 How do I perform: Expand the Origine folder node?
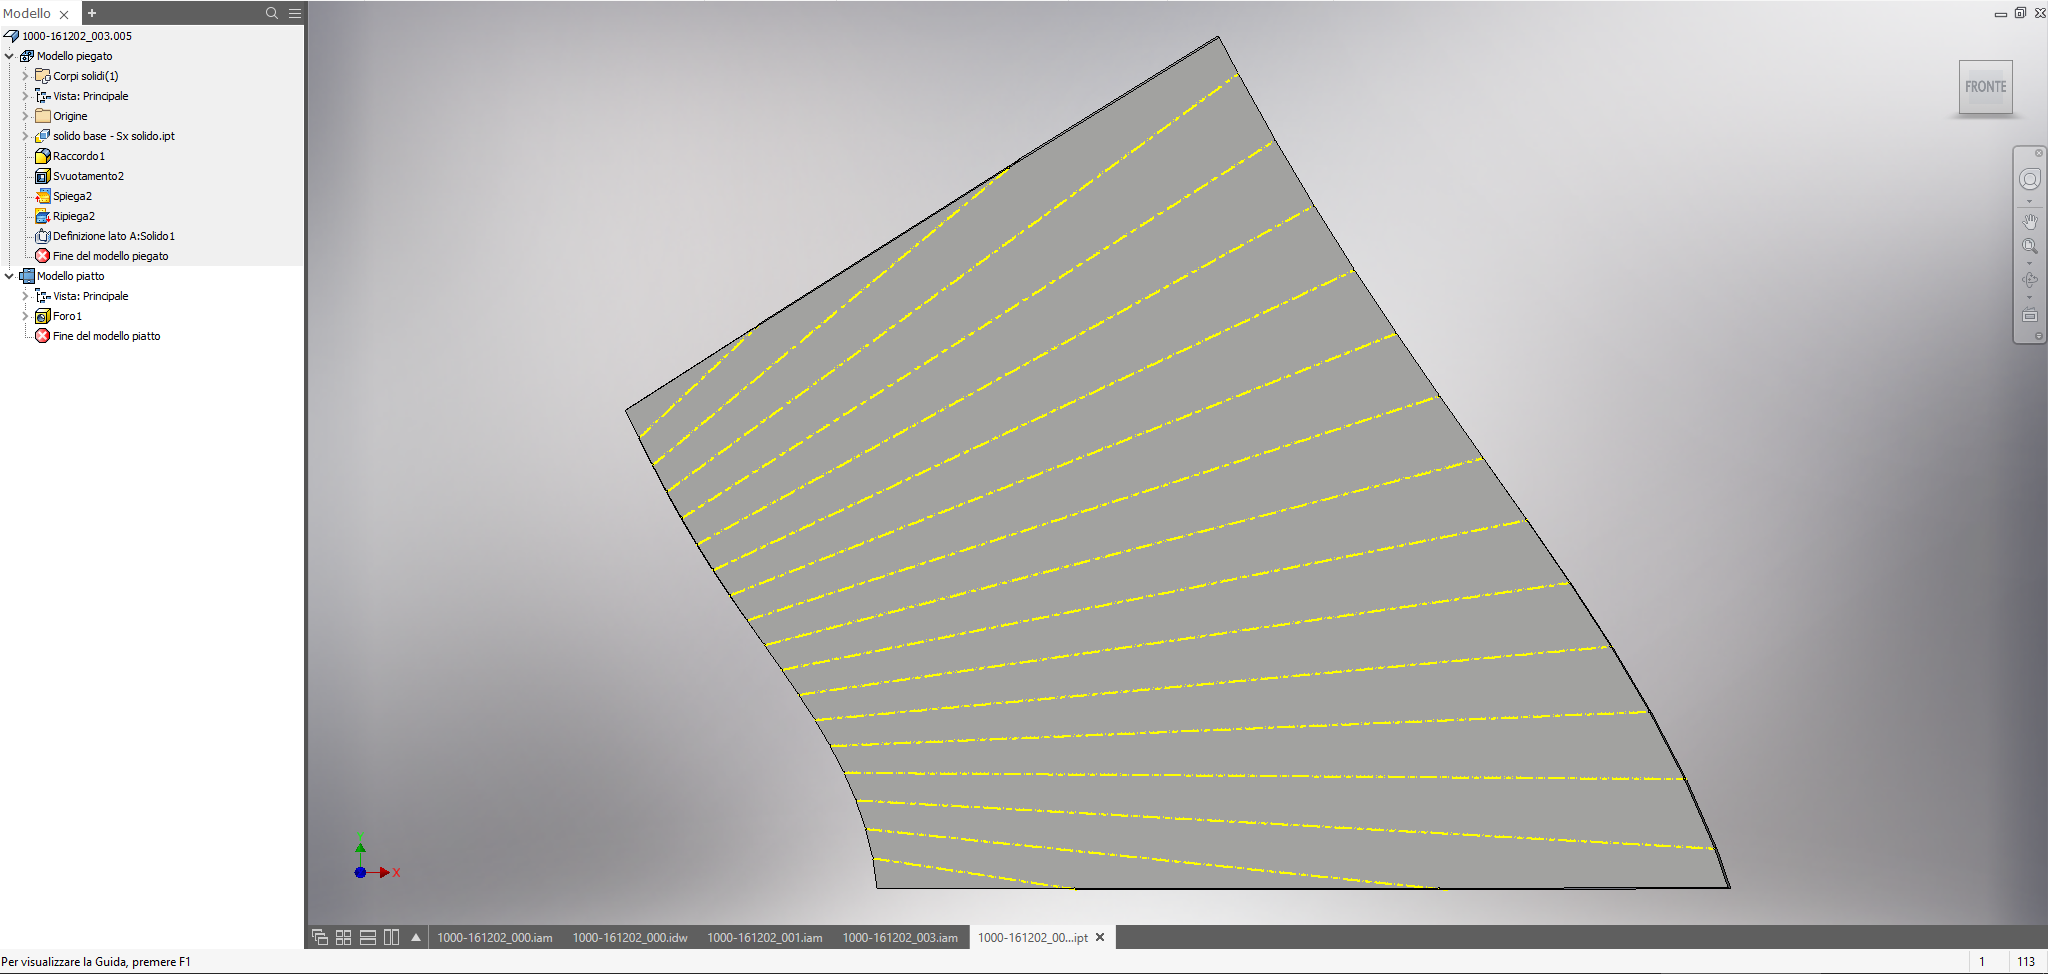pos(25,116)
